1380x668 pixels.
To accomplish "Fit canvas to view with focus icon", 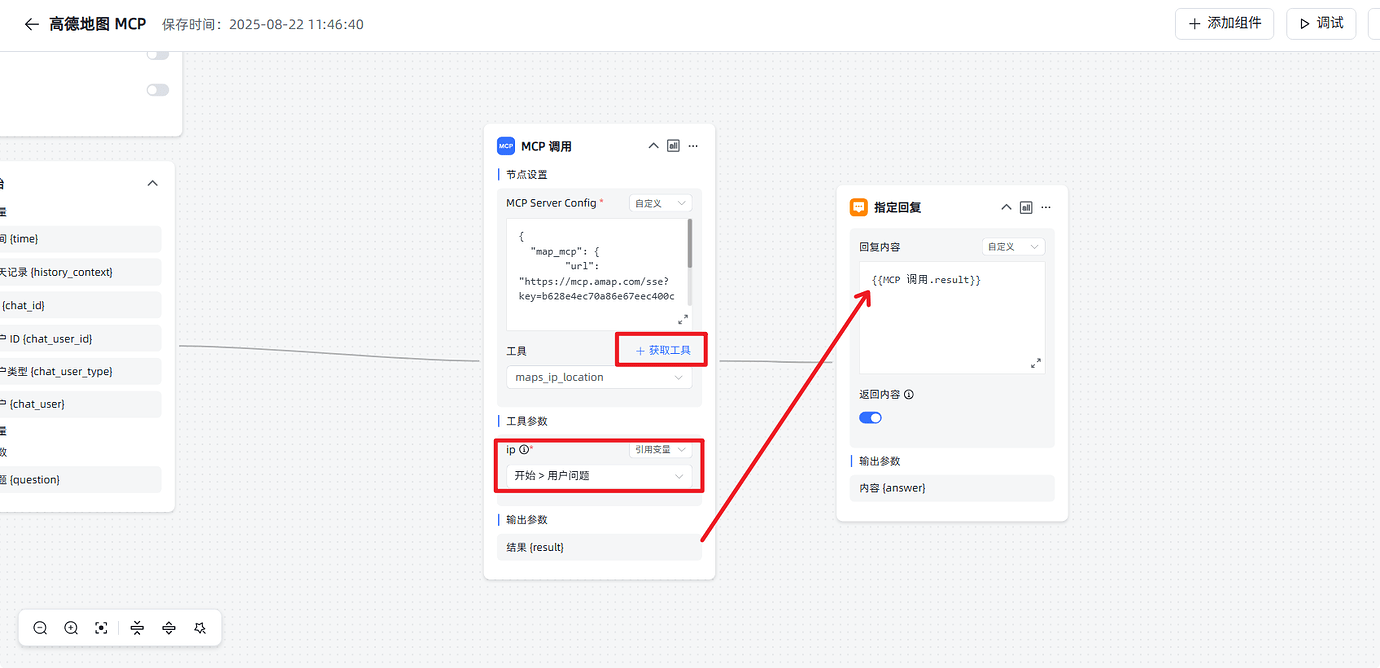I will pyautogui.click(x=101, y=628).
